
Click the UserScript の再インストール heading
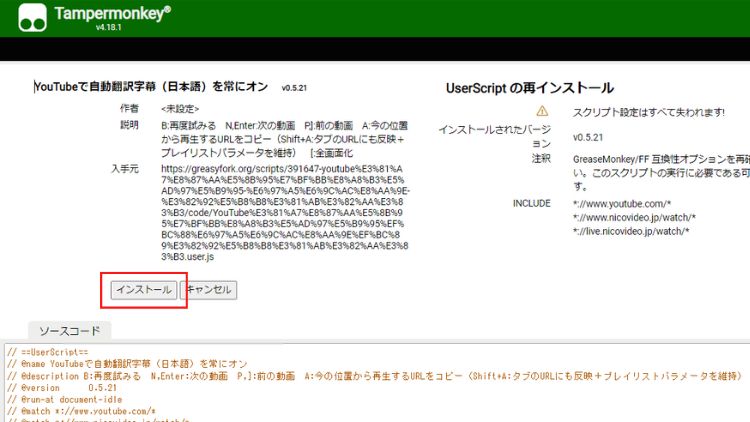click(x=529, y=88)
